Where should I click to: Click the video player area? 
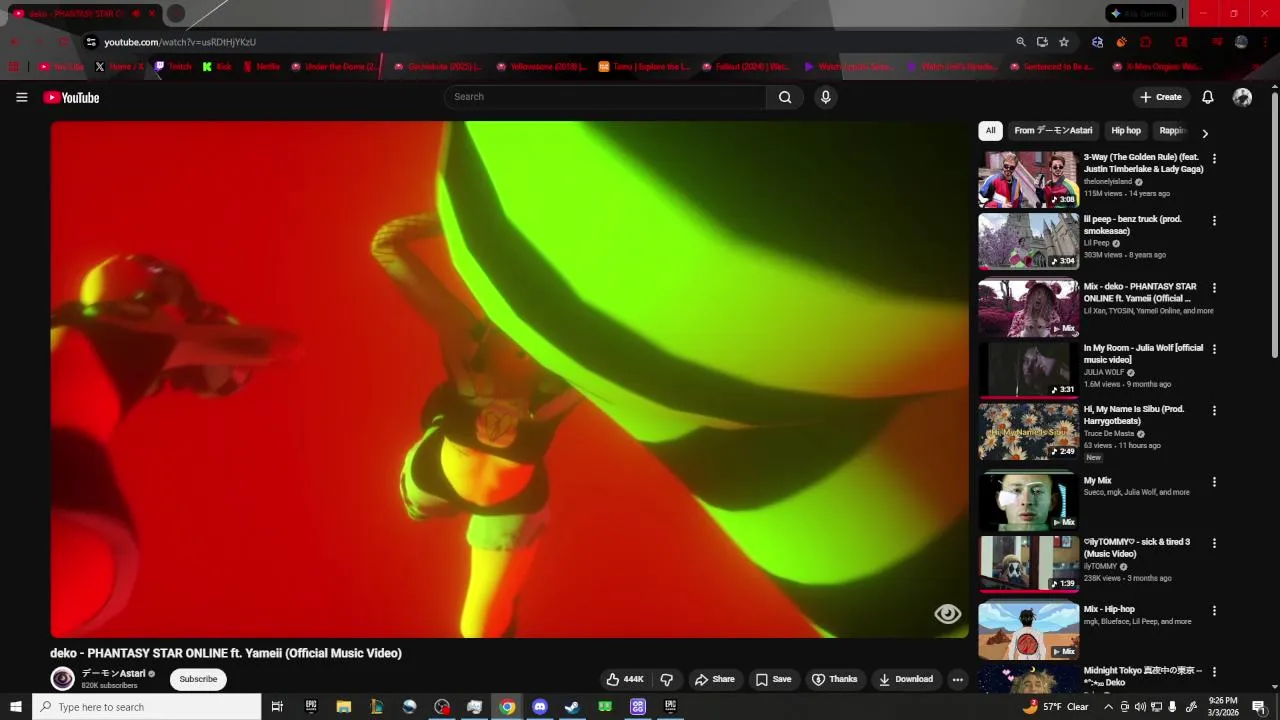point(509,379)
